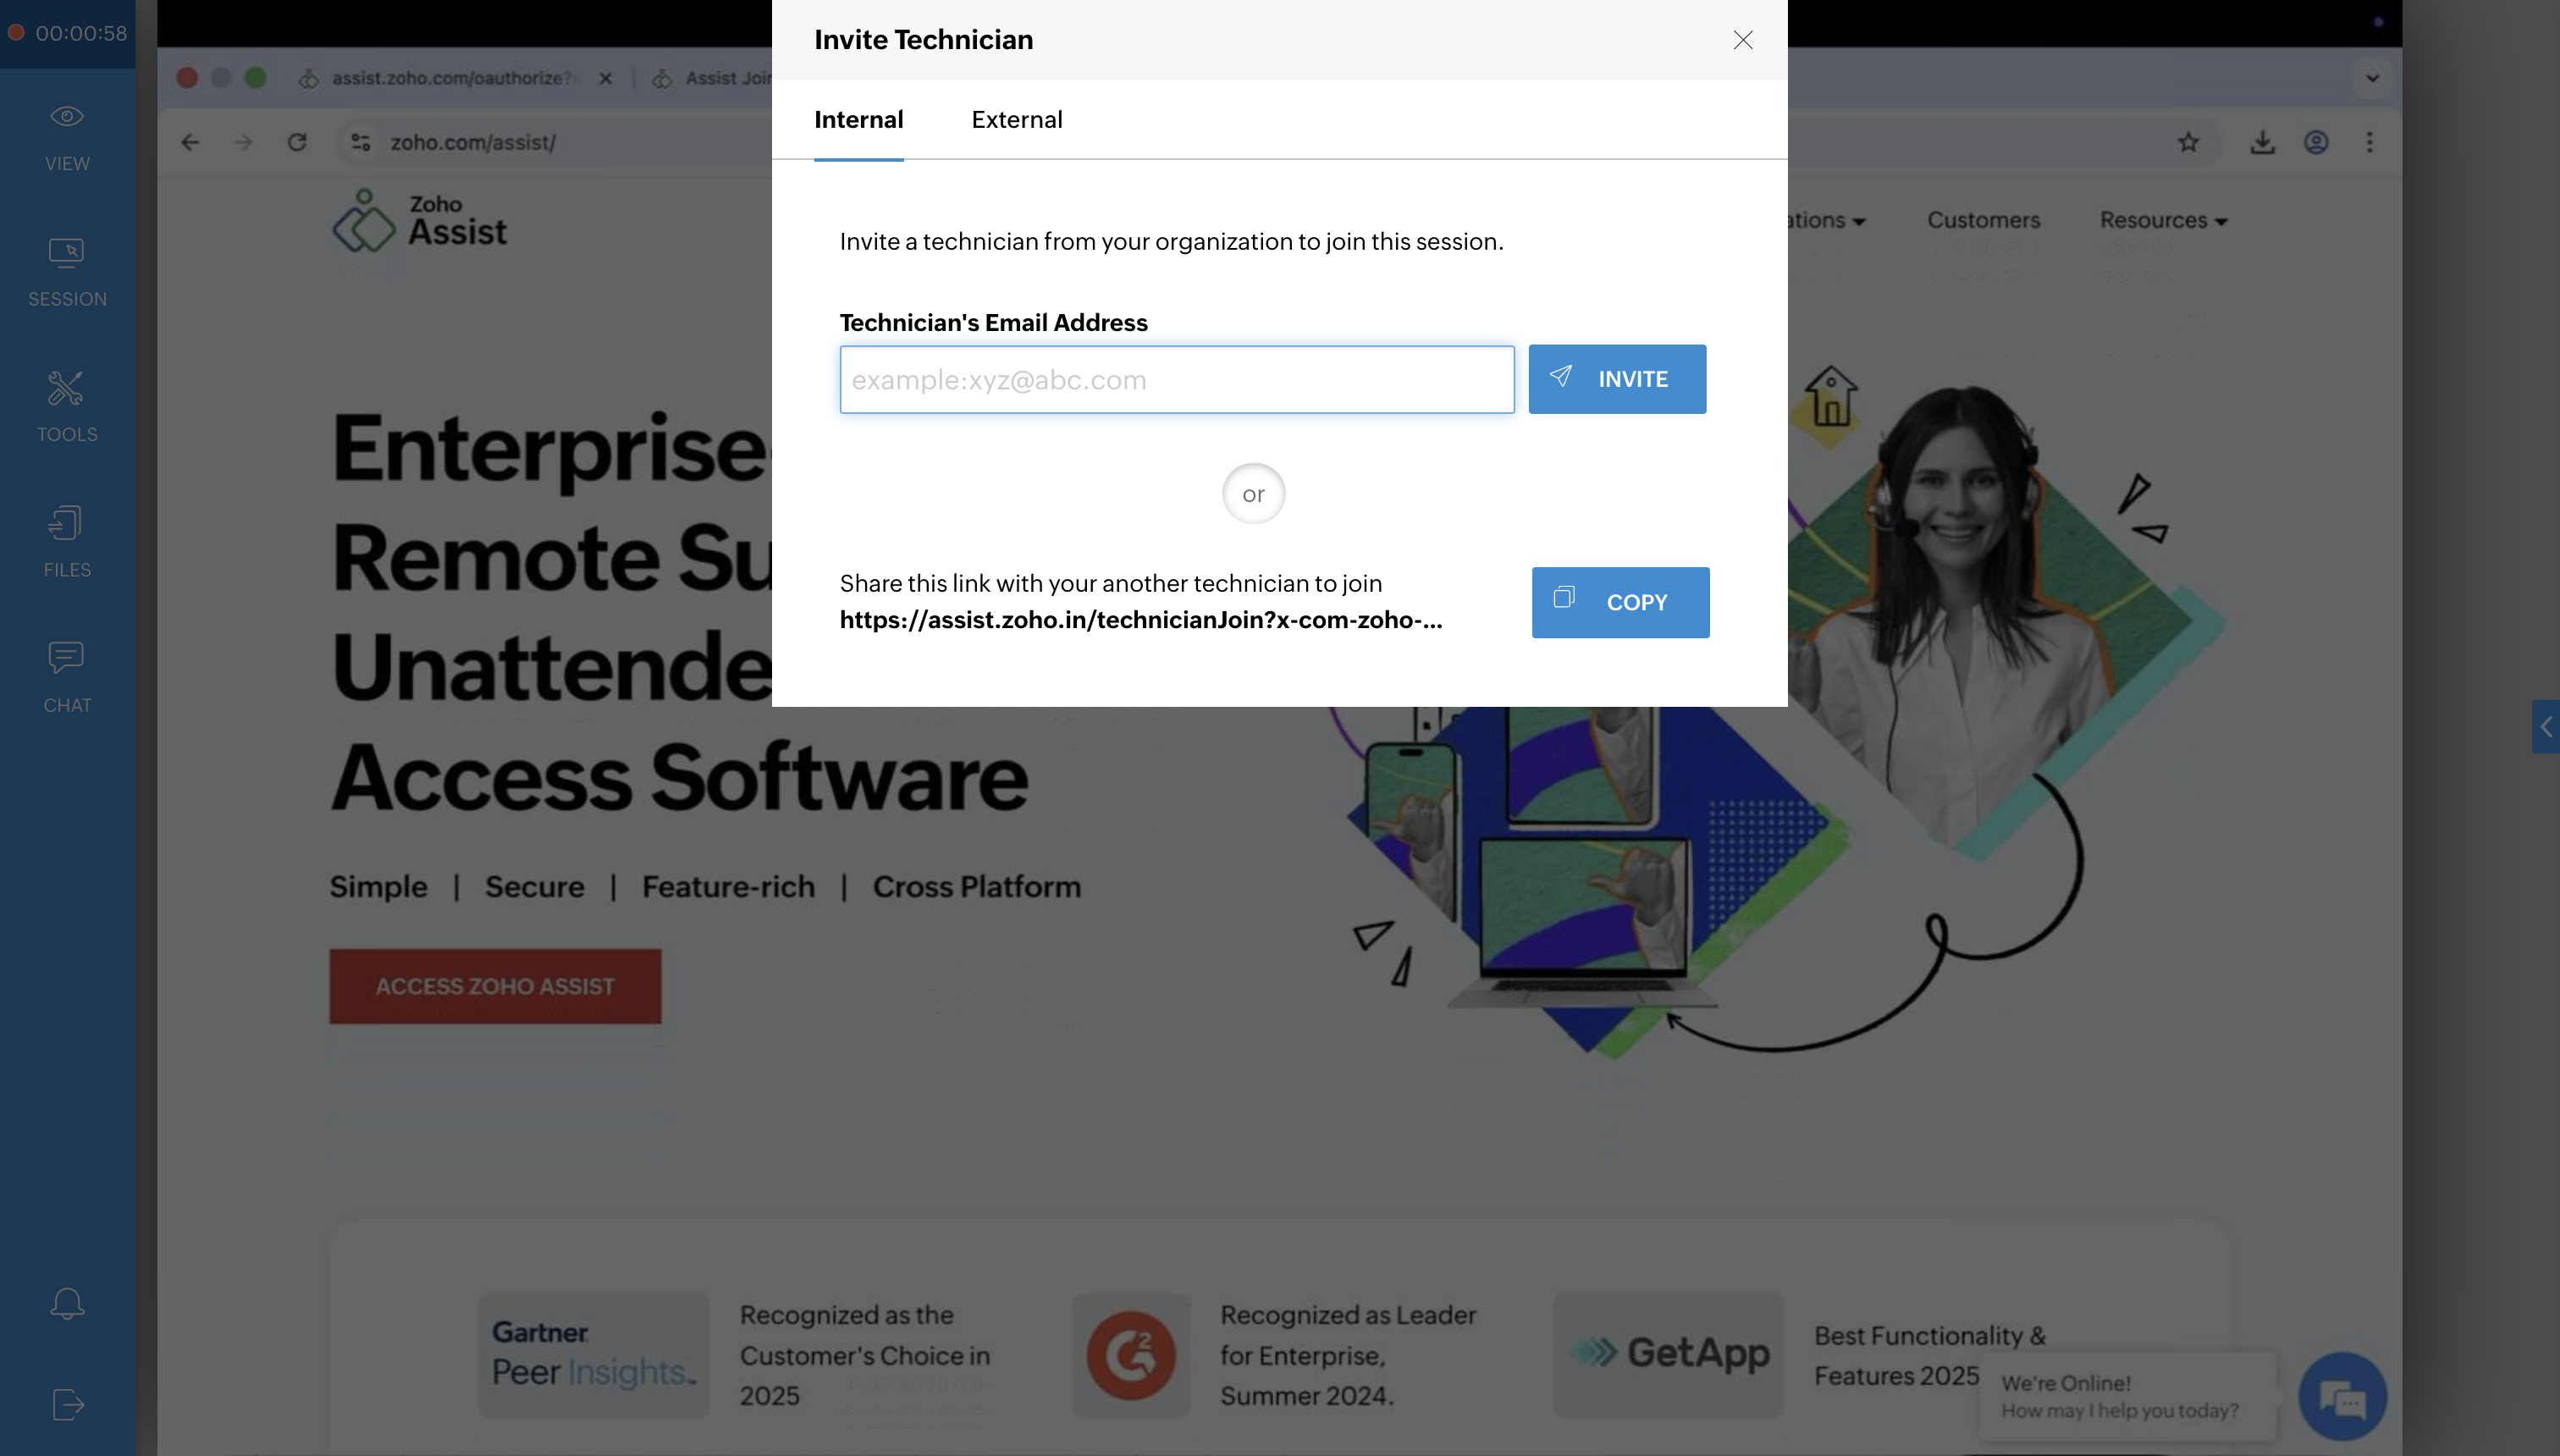This screenshot has width=2560, height=1456.
Task: Click the ACCESS ZOHO ASSIST button
Action: point(495,986)
